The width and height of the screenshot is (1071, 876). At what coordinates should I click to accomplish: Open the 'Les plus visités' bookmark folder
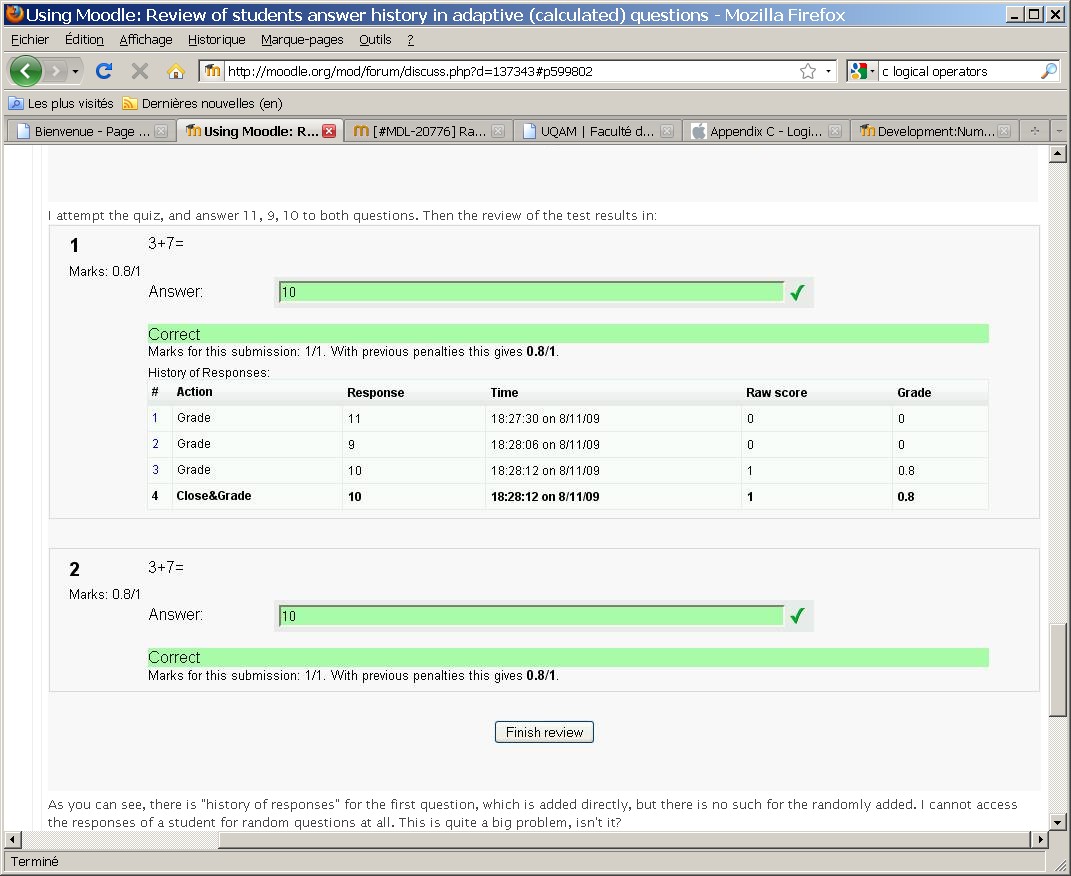click(x=61, y=103)
